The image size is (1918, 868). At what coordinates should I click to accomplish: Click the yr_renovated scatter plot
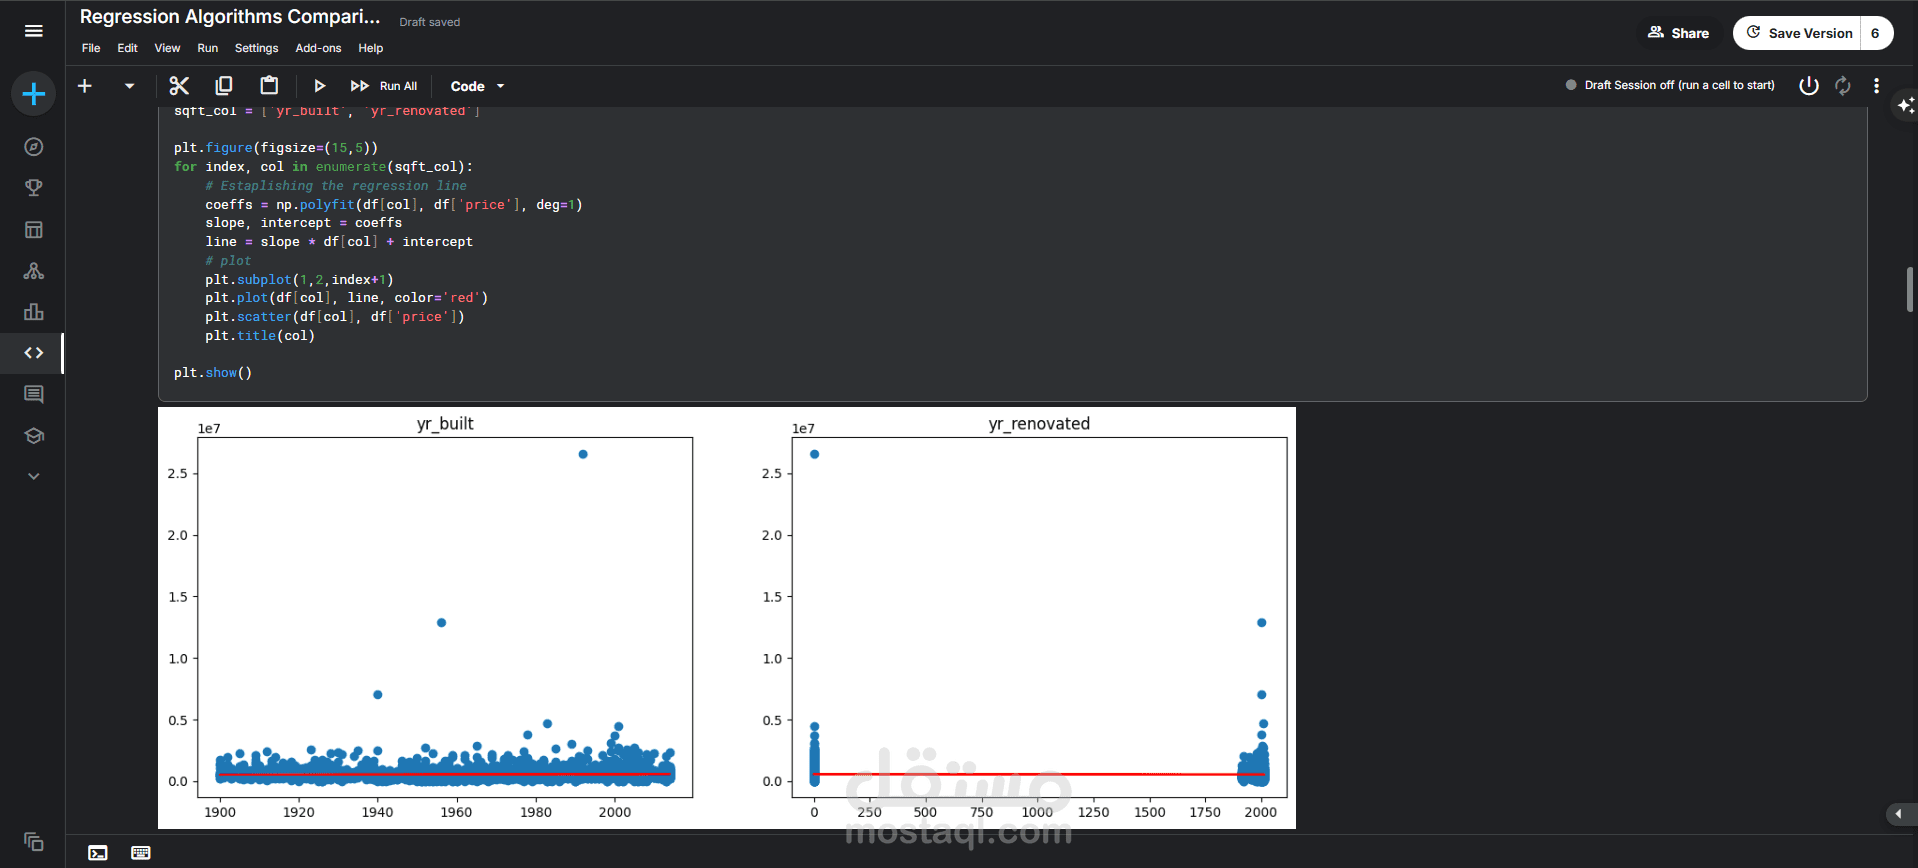click(1039, 617)
